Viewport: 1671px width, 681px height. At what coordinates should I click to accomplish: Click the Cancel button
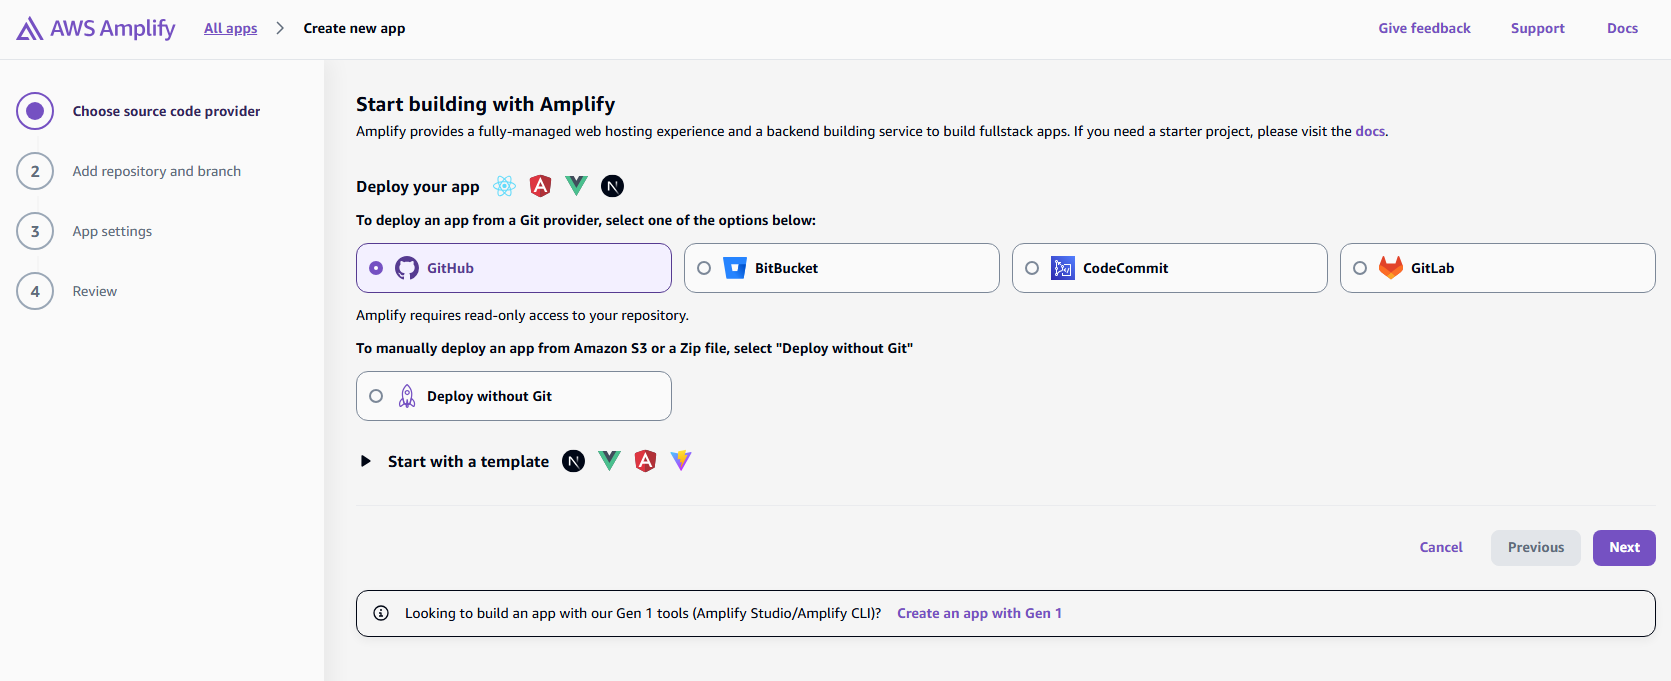pos(1441,547)
